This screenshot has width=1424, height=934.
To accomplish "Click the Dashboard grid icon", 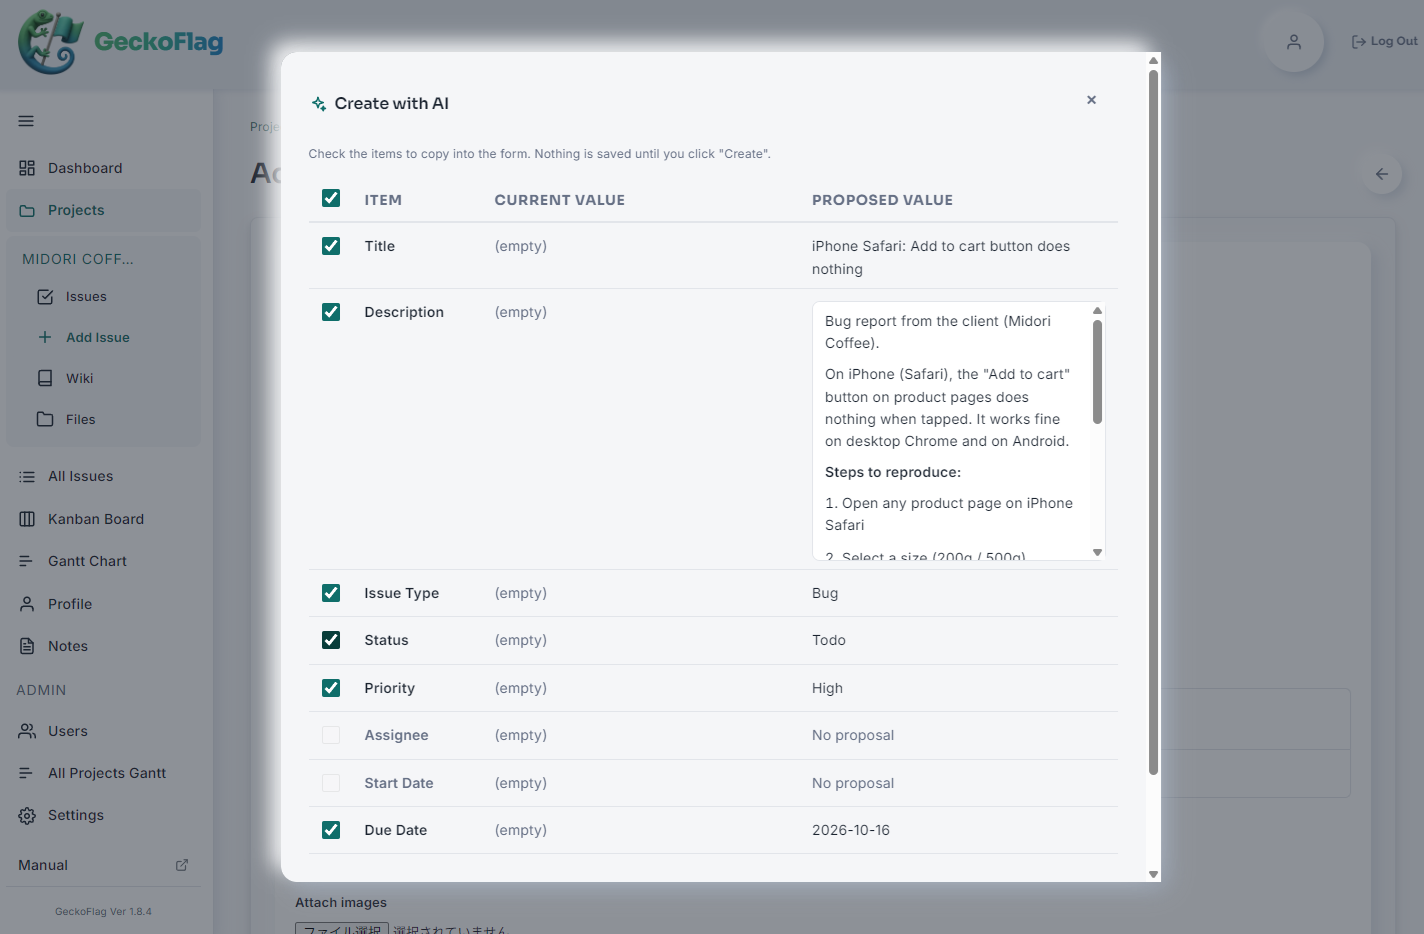I will [x=27, y=168].
